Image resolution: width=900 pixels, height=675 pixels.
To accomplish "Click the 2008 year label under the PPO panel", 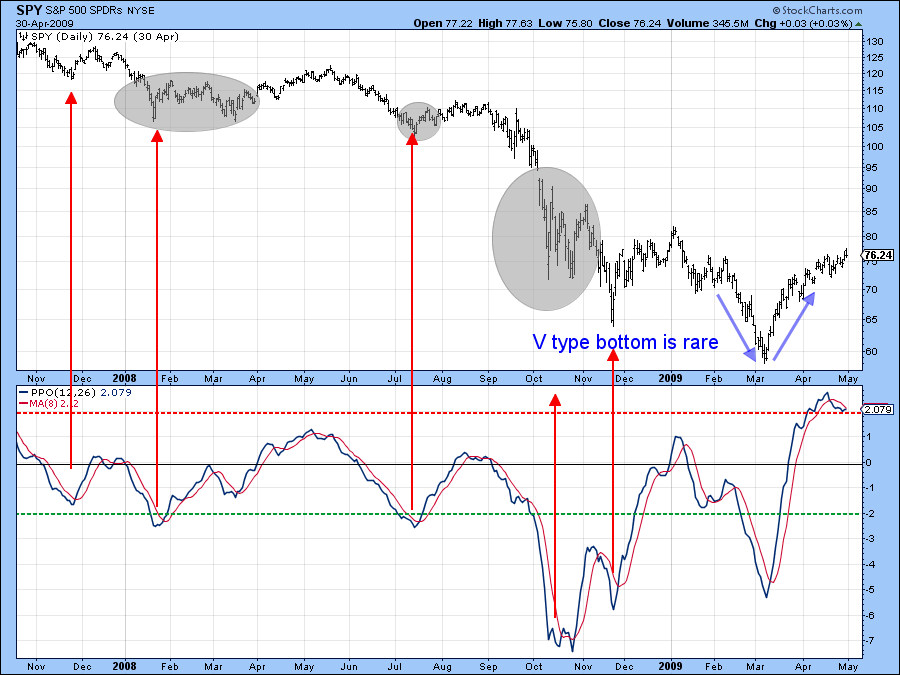I will coord(125,666).
